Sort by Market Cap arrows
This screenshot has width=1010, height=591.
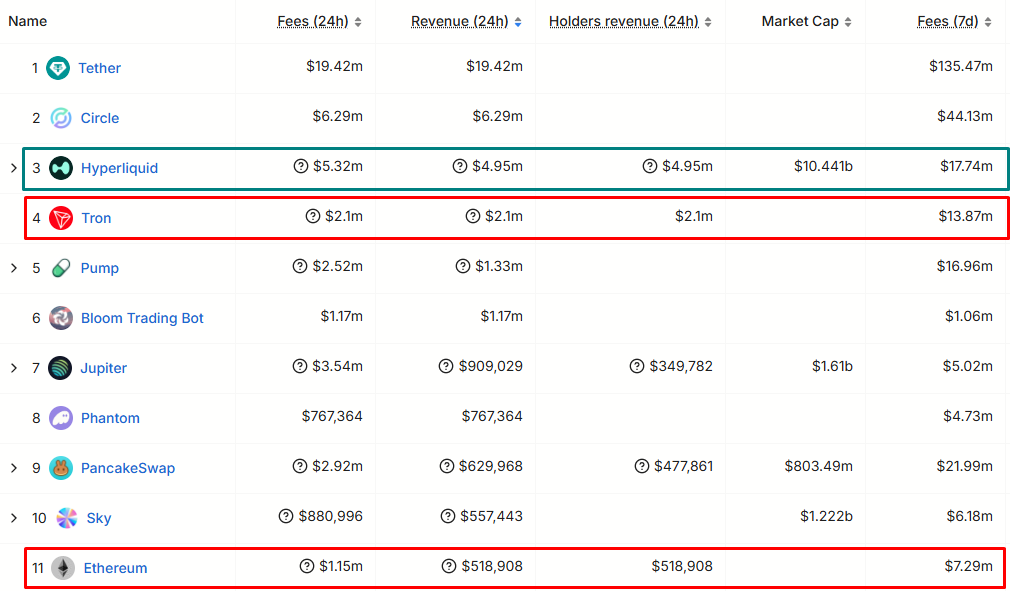pyautogui.click(x=848, y=22)
